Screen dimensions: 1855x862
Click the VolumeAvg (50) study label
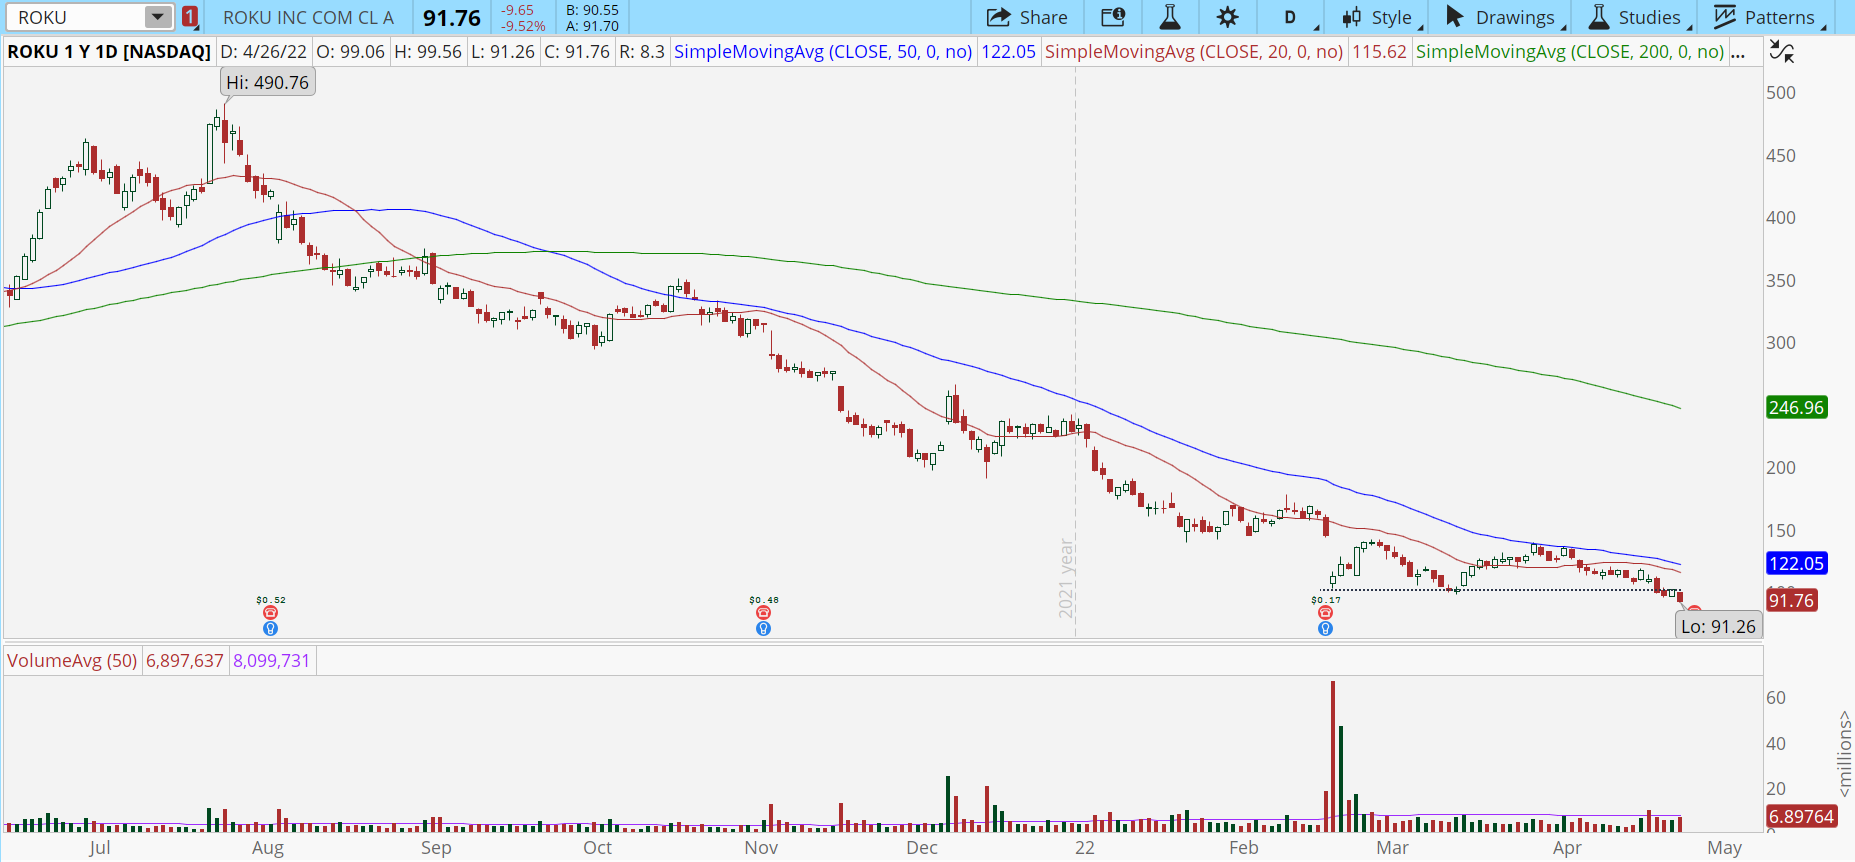click(72, 661)
